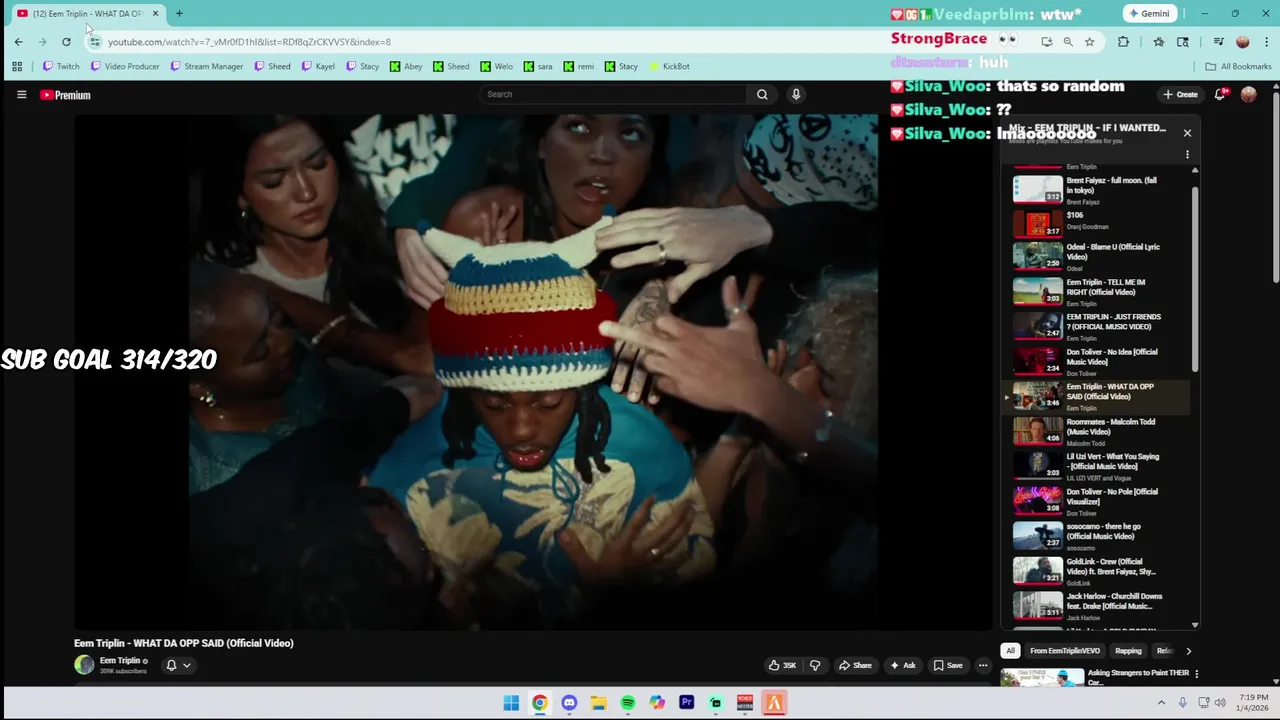The height and width of the screenshot is (720, 1280).
Task: Close the Eem Triplin tab
Action: click(155, 13)
